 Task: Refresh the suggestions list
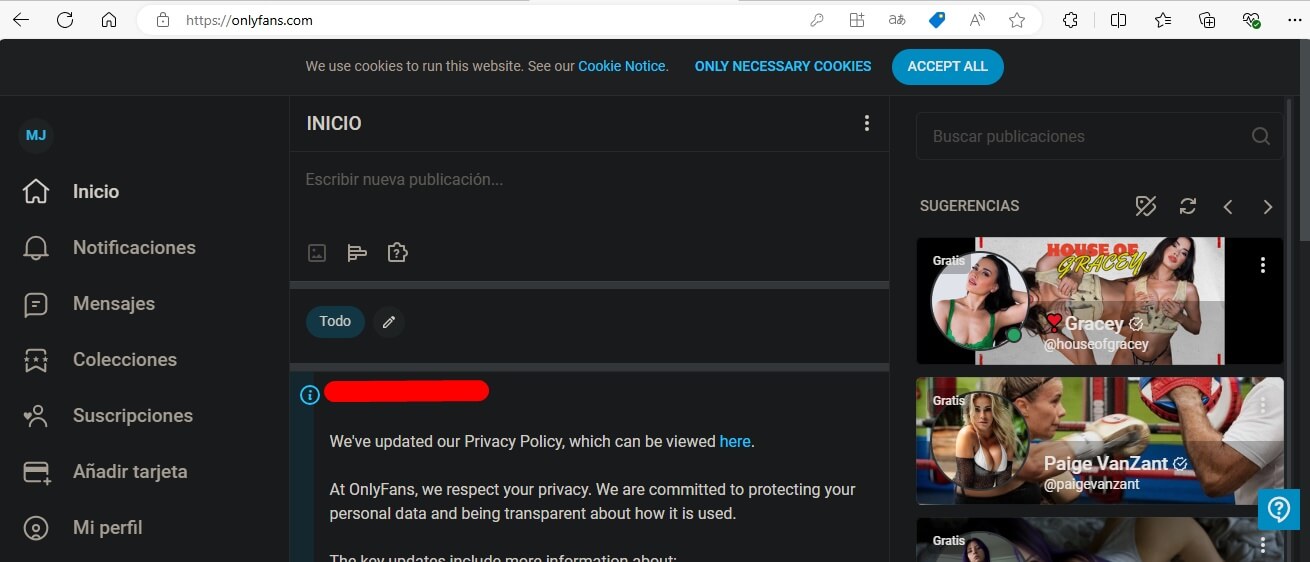pyautogui.click(x=1188, y=206)
